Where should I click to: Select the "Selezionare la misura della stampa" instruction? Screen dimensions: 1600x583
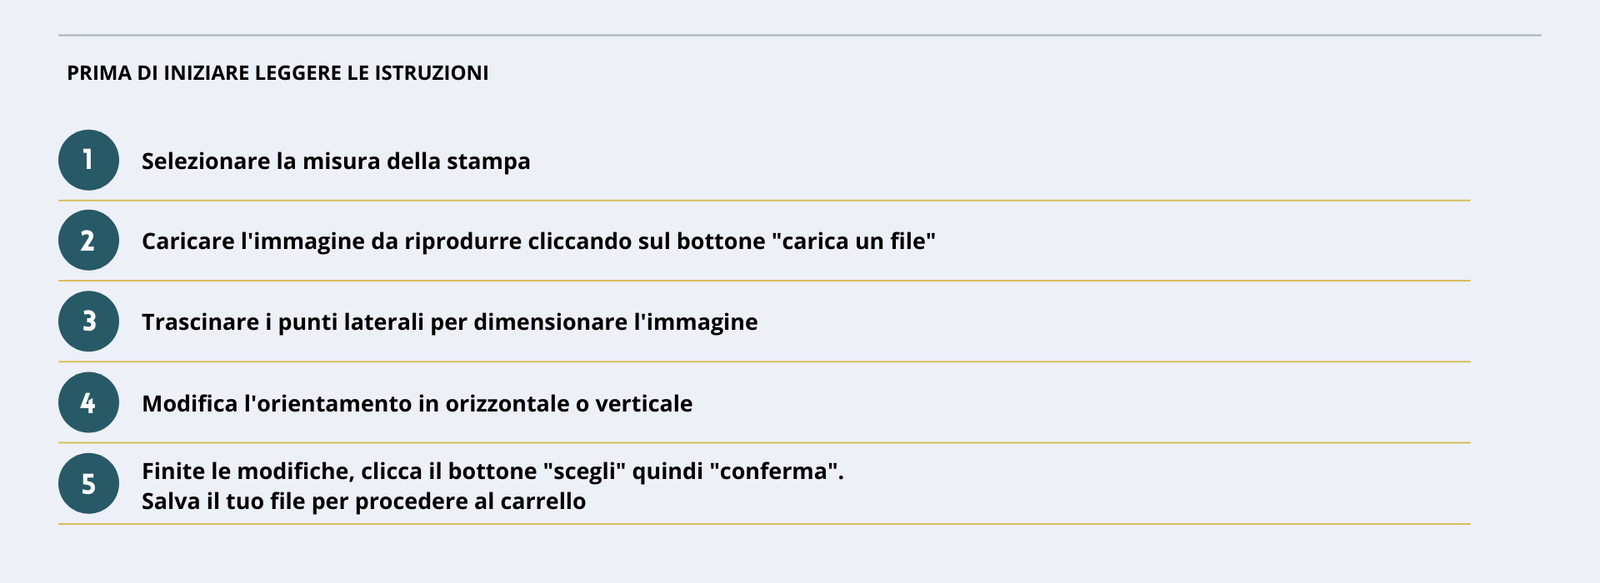(336, 161)
